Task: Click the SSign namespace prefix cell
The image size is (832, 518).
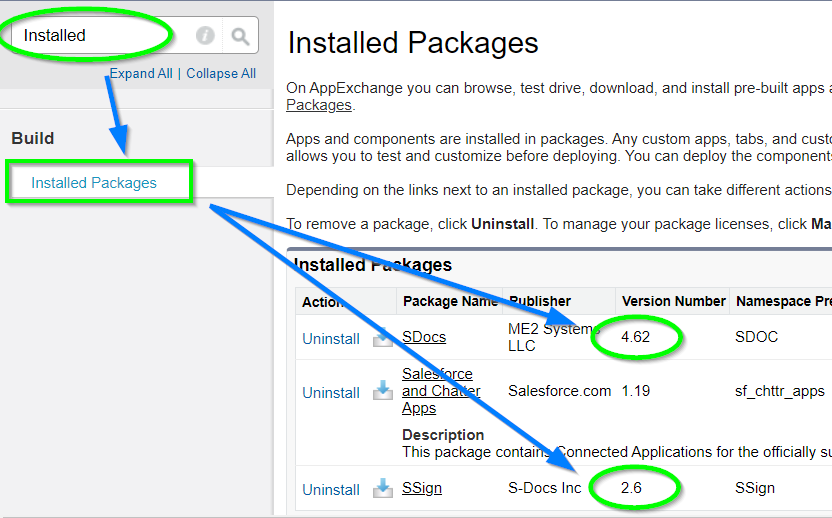Action: pos(755,488)
